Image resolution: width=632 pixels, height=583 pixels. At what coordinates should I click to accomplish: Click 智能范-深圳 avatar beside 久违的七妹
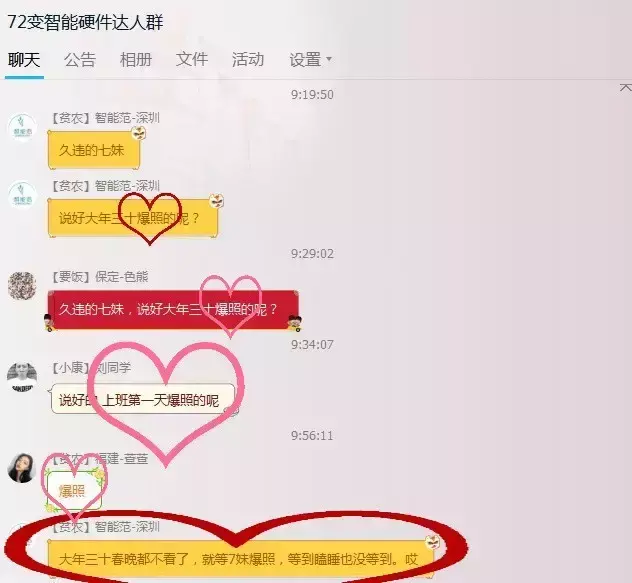pos(22,127)
